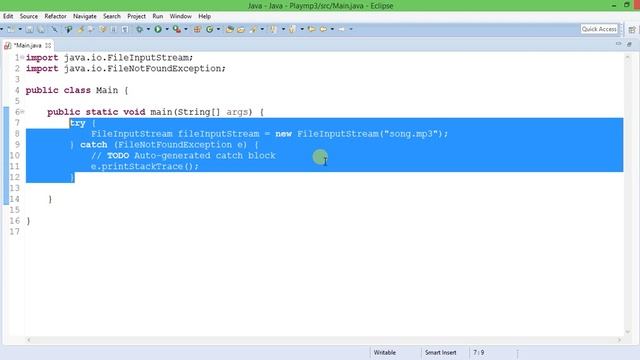
Task: Click the try keyword on line 7
Action: tap(78, 123)
